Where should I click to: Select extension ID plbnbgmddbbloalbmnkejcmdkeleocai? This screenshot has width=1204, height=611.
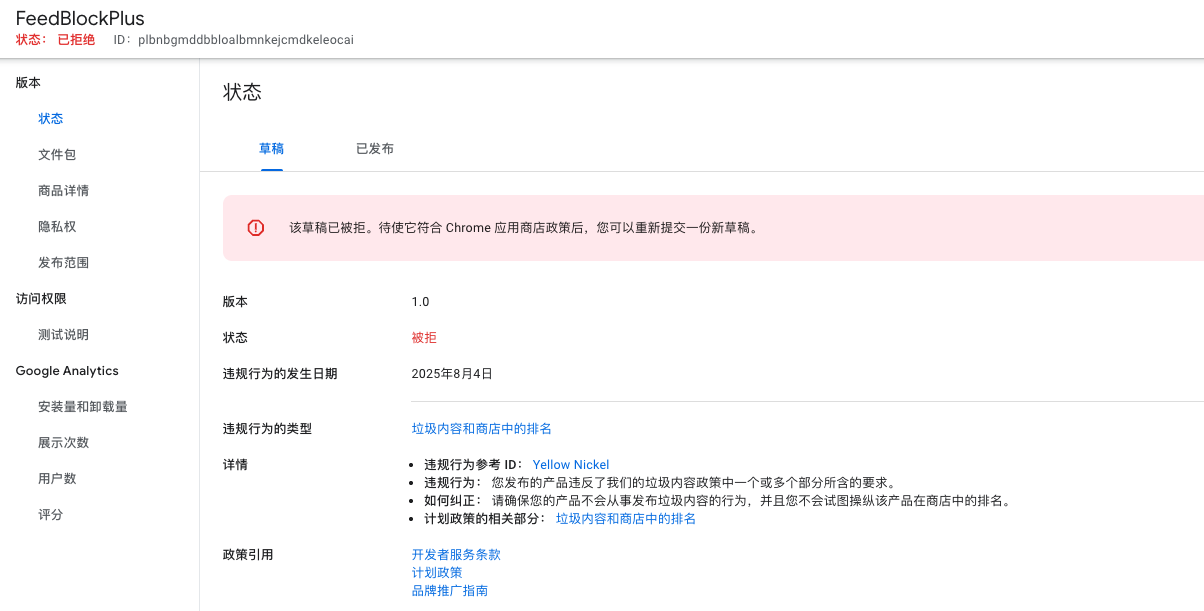coord(245,40)
